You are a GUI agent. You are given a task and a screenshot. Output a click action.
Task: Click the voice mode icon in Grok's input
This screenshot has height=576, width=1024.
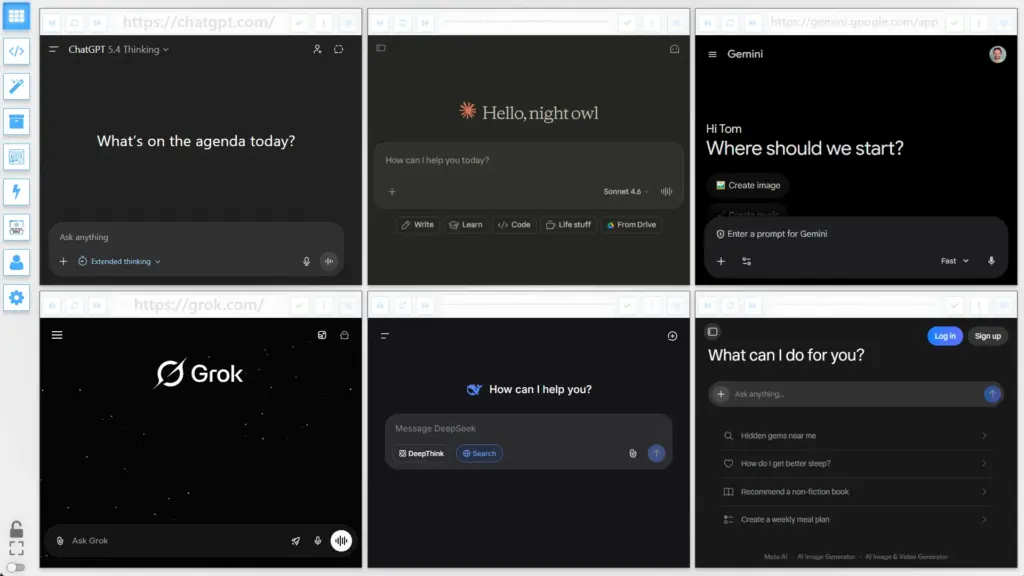341,540
